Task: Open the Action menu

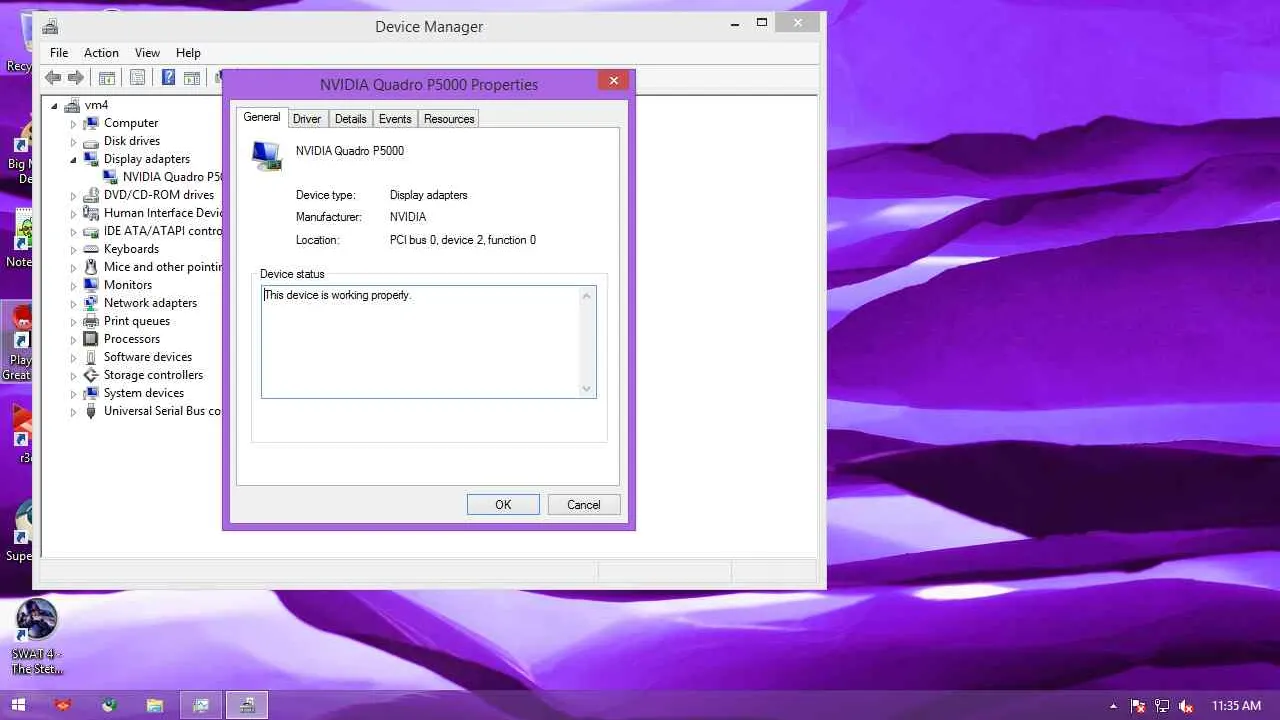Action: pos(101,53)
